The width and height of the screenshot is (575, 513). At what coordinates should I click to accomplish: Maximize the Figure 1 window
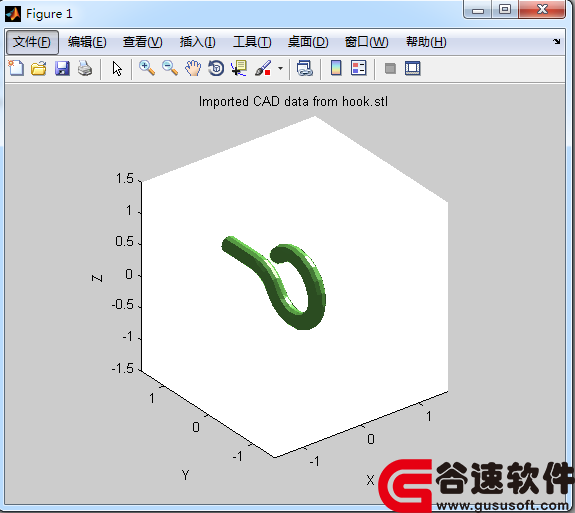(x=505, y=10)
